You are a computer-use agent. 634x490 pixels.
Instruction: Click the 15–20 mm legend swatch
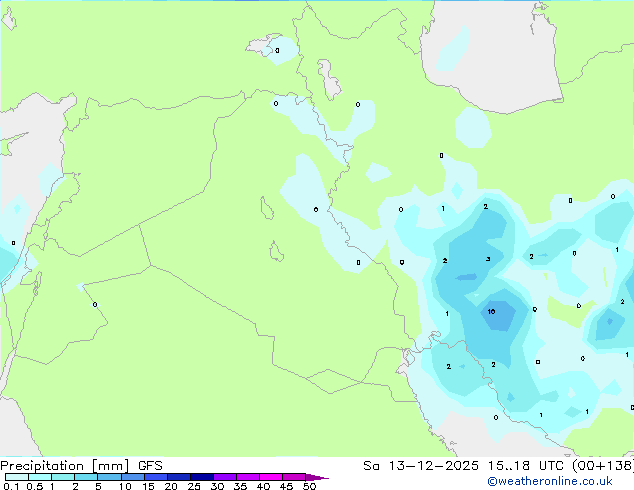[x=156, y=477]
